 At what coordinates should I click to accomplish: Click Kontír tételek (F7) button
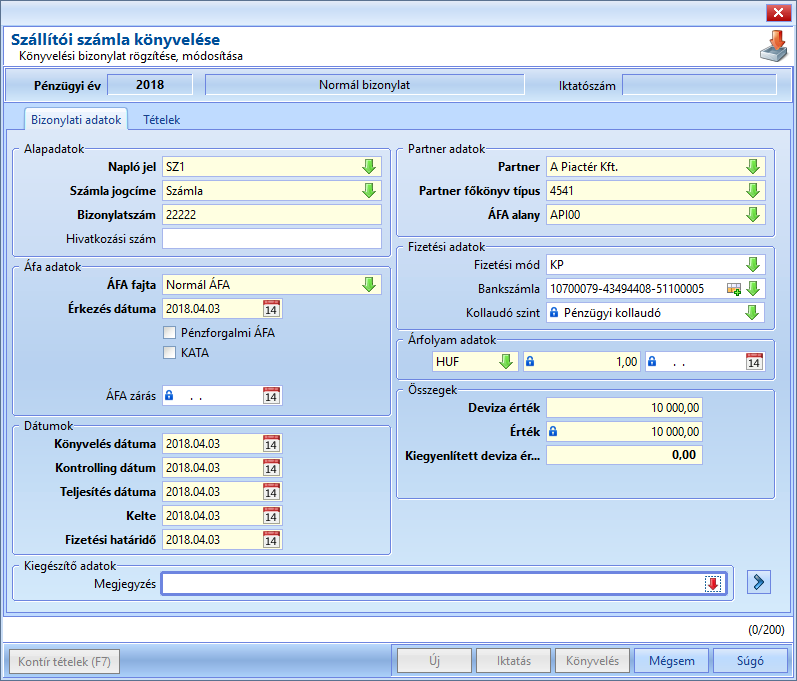click(x=64, y=662)
